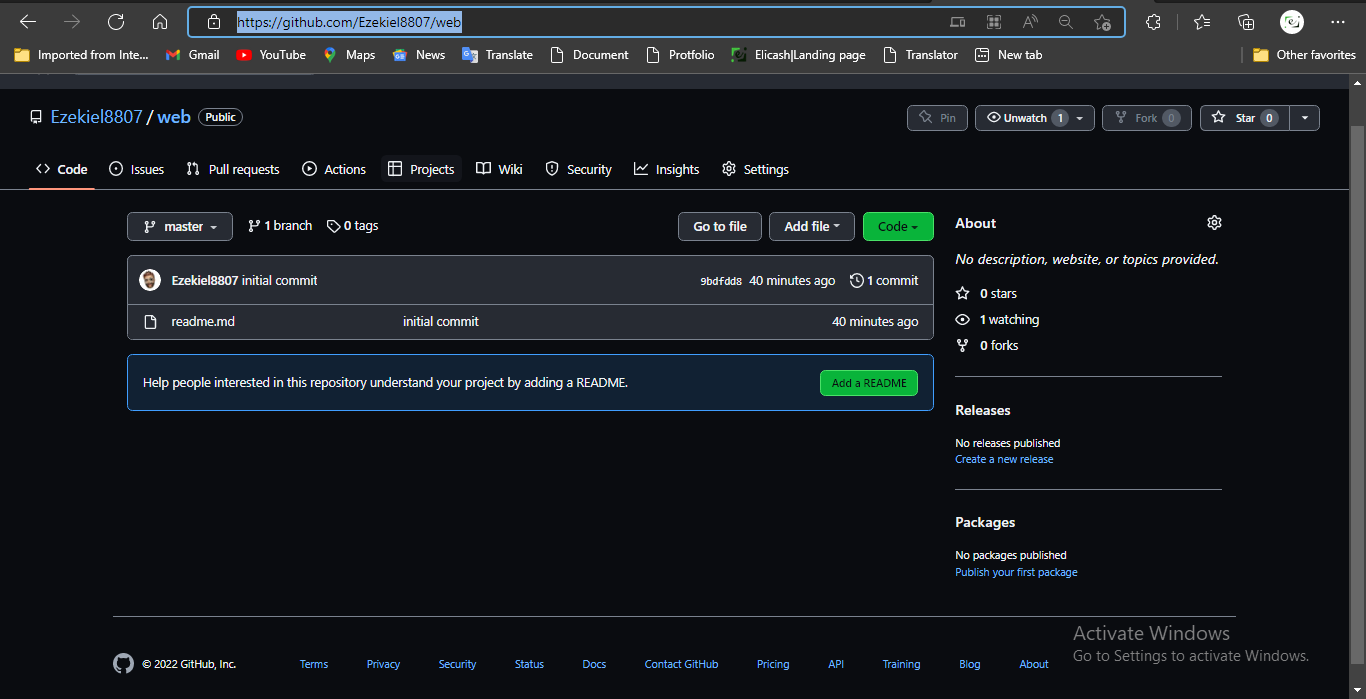Pin the repository with the Pin button
Viewport: 1366px width, 699px height.
(937, 118)
